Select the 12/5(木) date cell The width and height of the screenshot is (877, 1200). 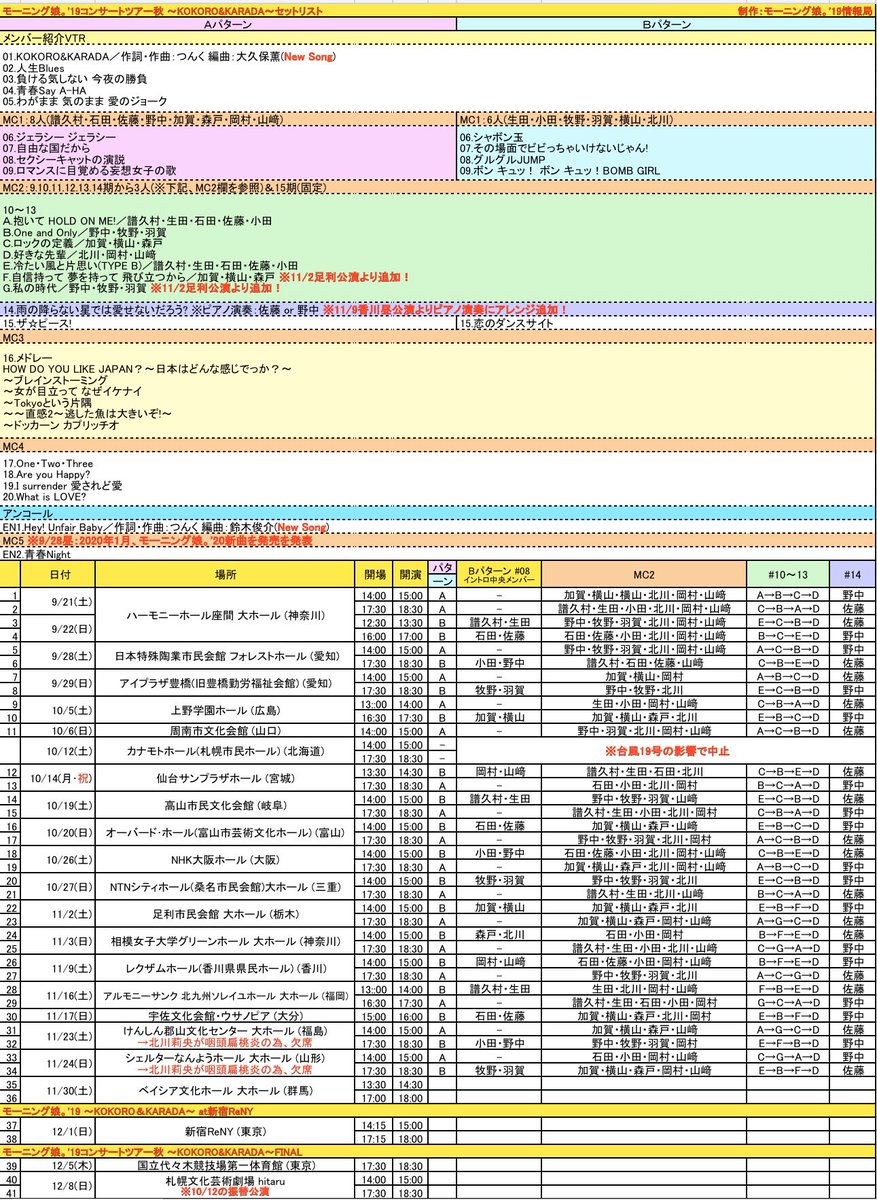pyautogui.click(x=59, y=1165)
